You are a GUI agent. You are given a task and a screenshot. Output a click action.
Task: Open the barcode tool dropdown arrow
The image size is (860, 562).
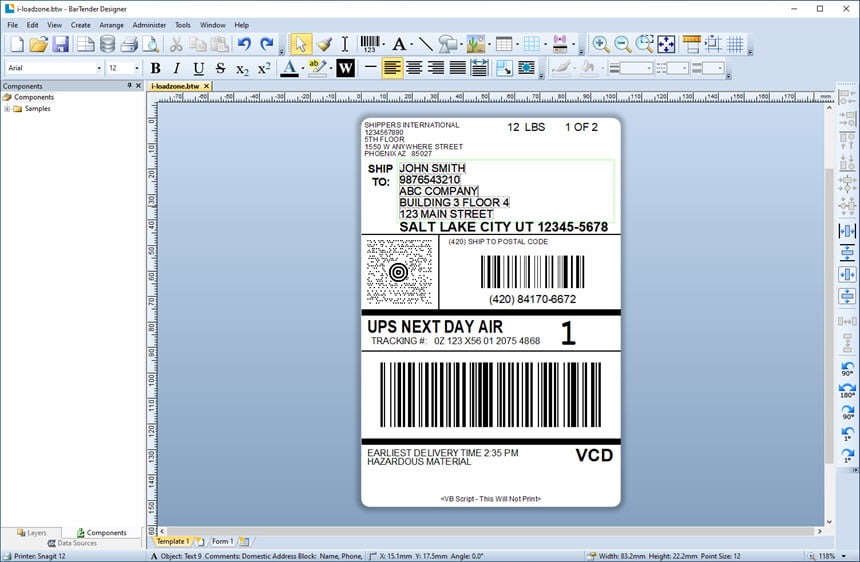383,44
